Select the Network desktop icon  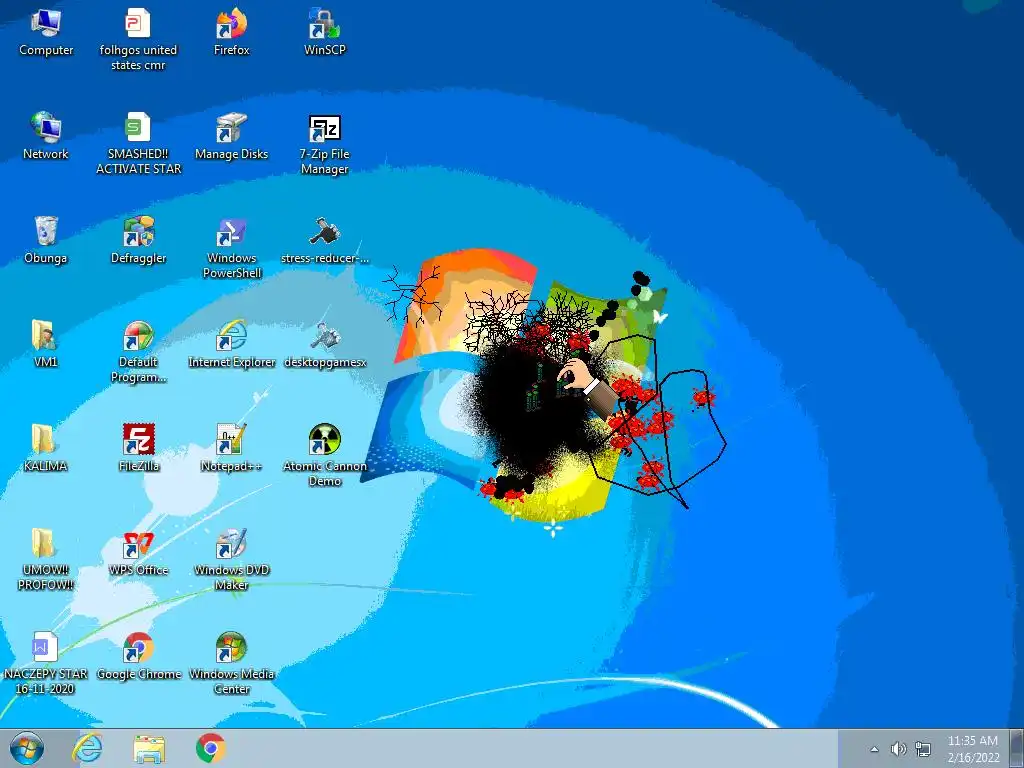point(46,136)
